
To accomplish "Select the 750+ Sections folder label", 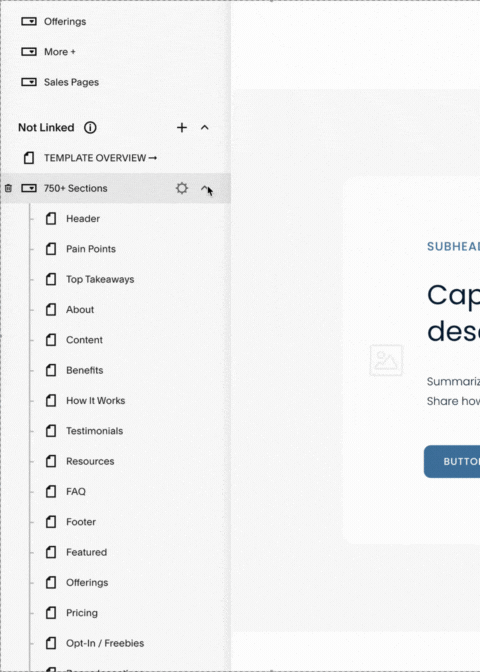I will pos(75,188).
